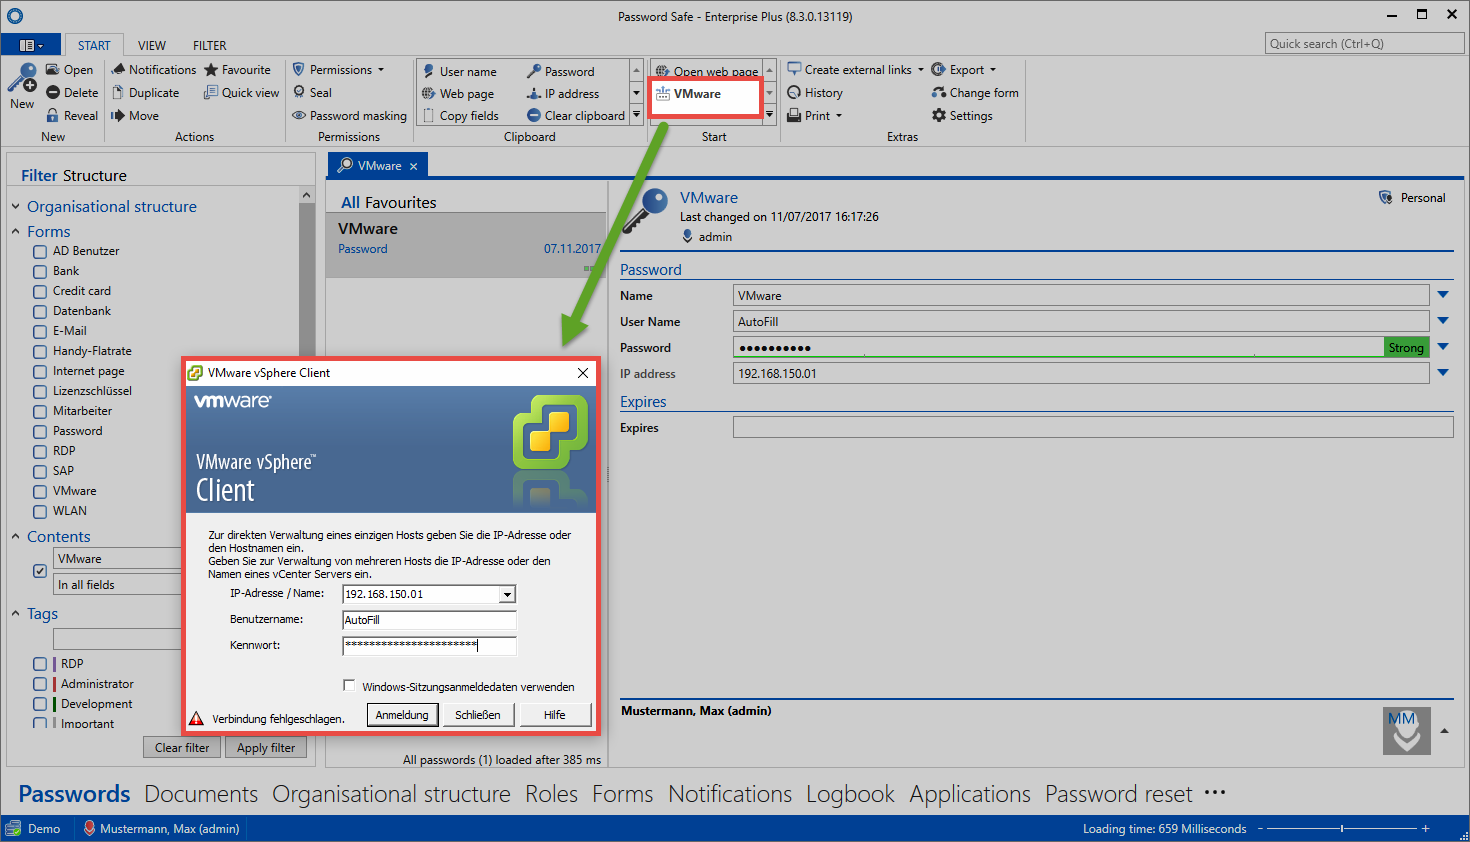Click Schließen in vSphere Client
1470x842 pixels.
click(478, 715)
